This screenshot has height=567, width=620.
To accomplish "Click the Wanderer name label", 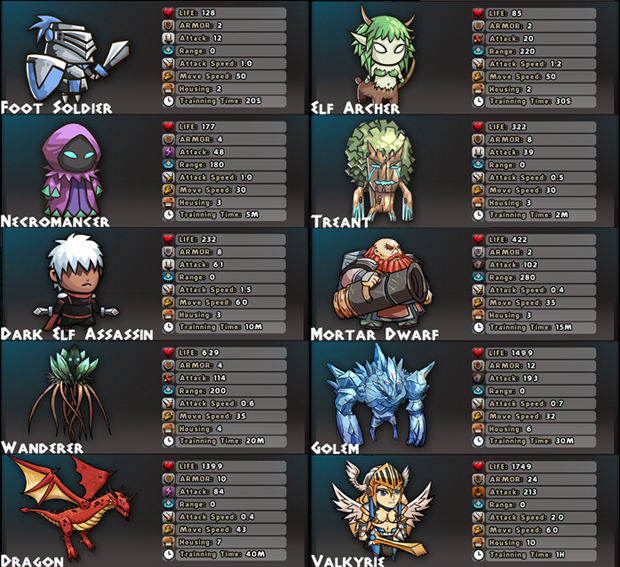I will (42, 448).
